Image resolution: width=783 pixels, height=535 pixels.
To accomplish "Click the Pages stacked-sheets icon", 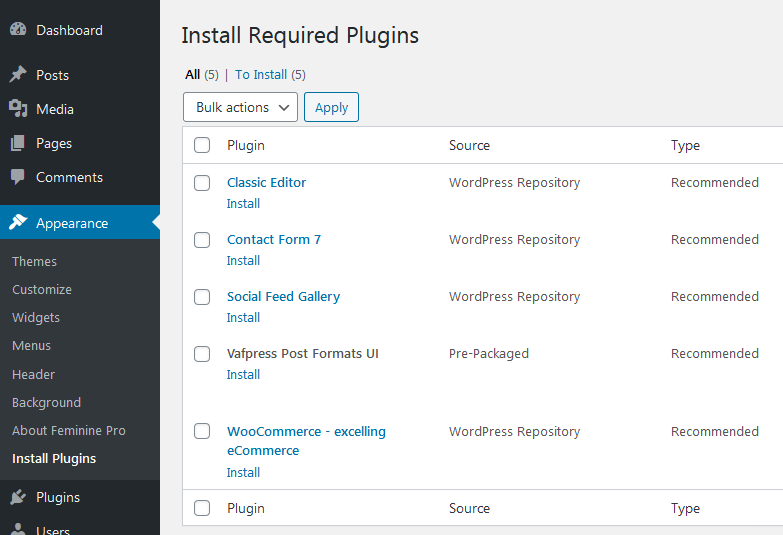I will click(x=18, y=143).
